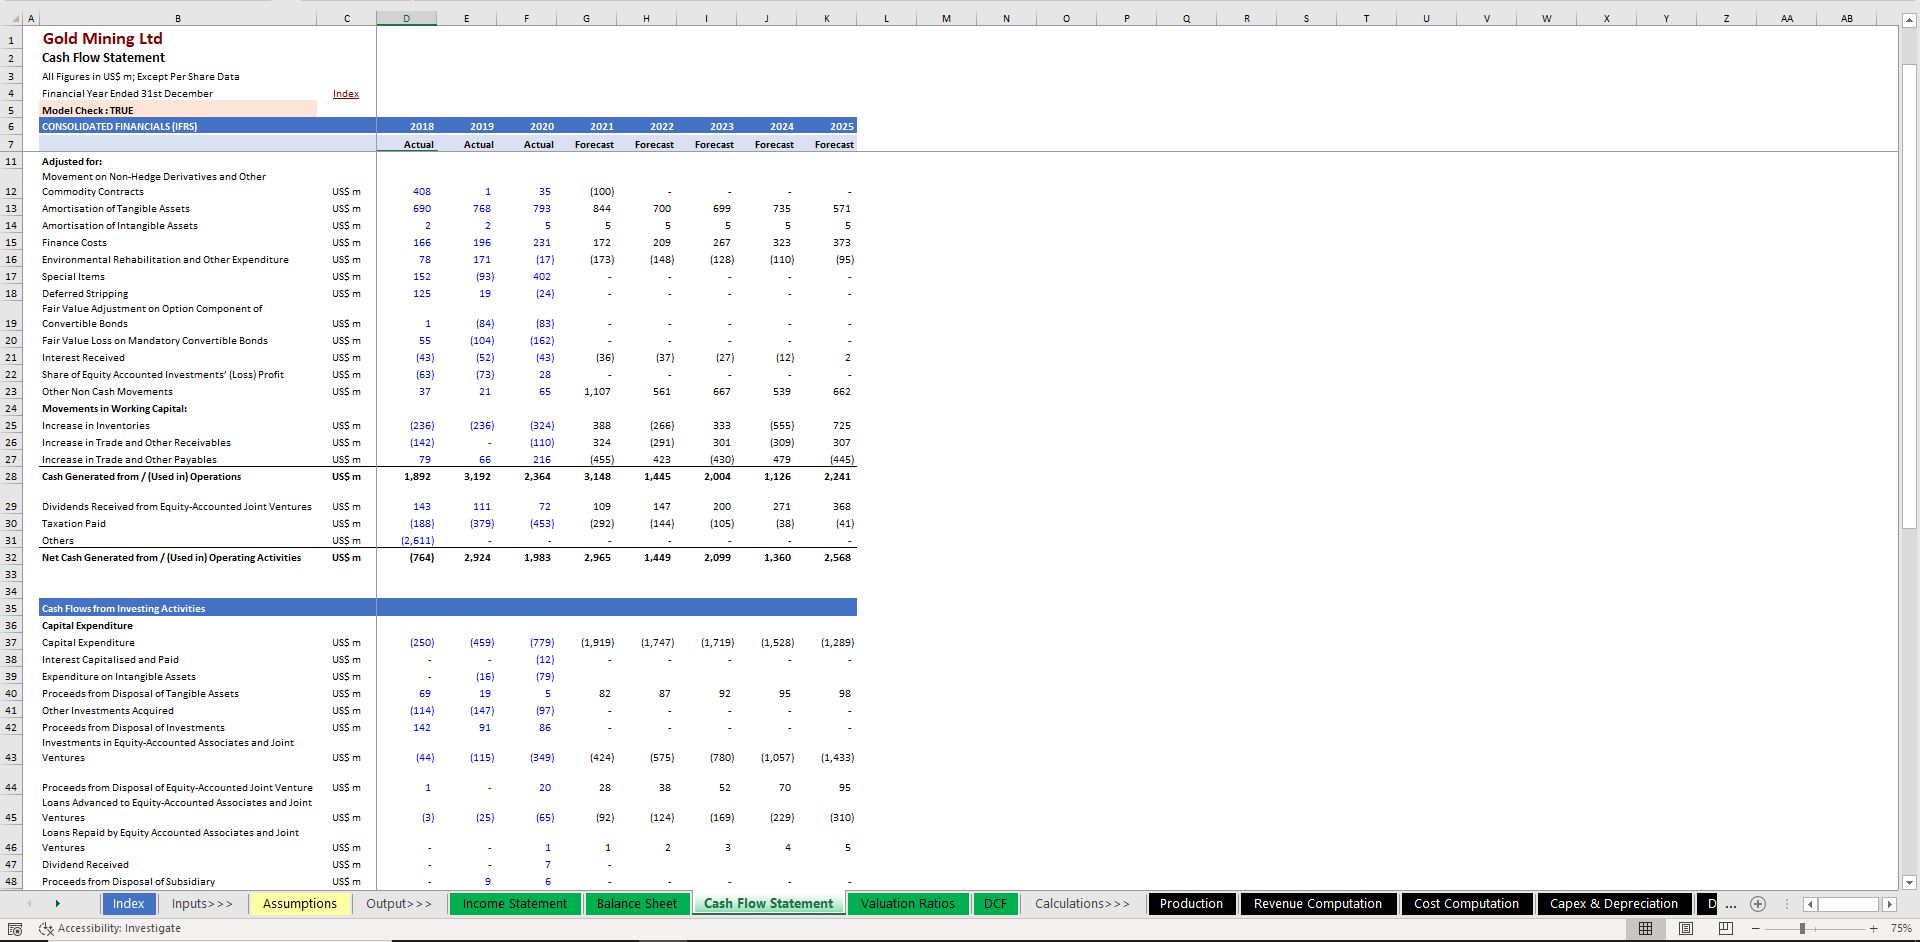Screen dimensions: 1920x942
Task: Select the Interest Received row label
Action: pyautogui.click(x=83, y=358)
